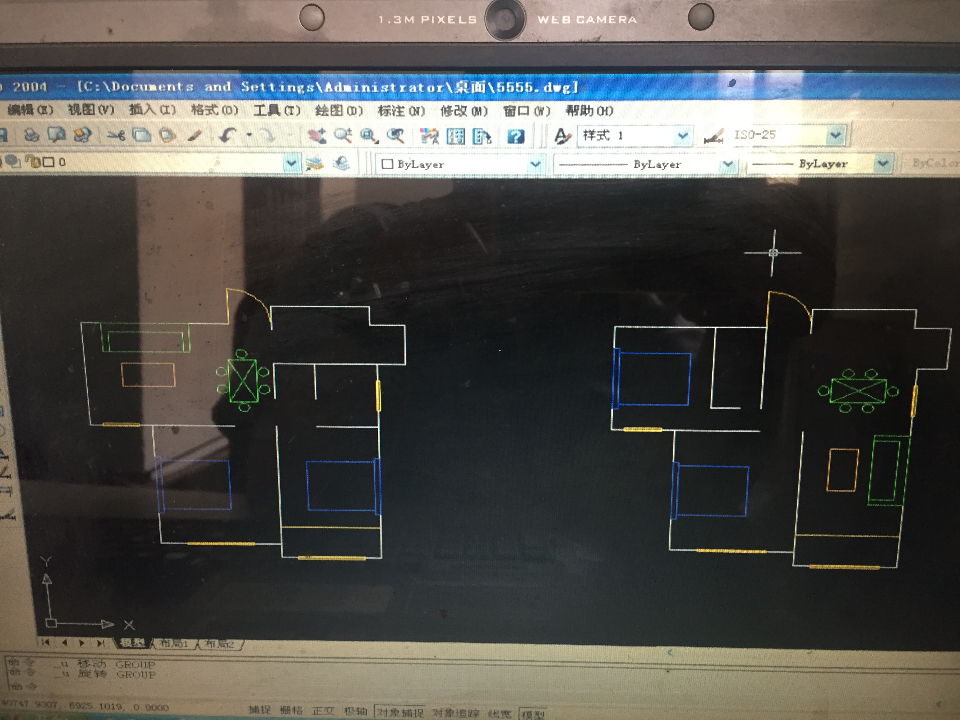Select the Zoom realtime magnifier tool
This screenshot has width=960, height=720.
click(342, 135)
